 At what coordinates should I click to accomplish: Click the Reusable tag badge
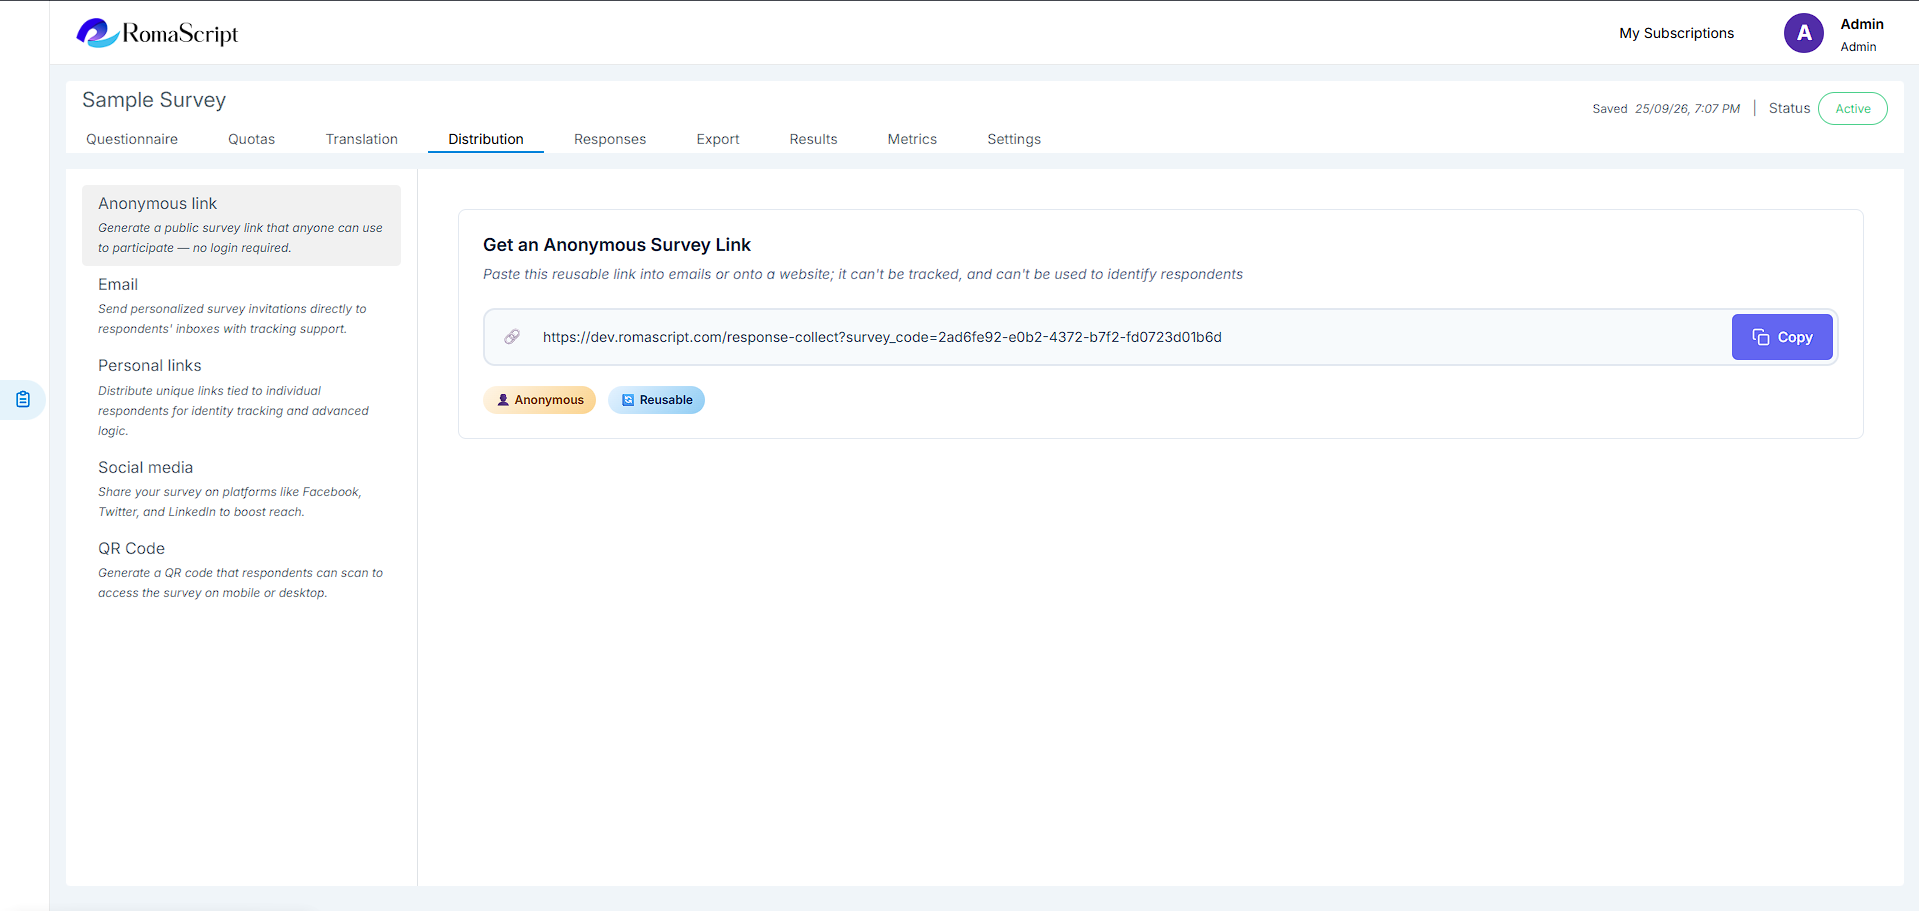click(x=656, y=400)
